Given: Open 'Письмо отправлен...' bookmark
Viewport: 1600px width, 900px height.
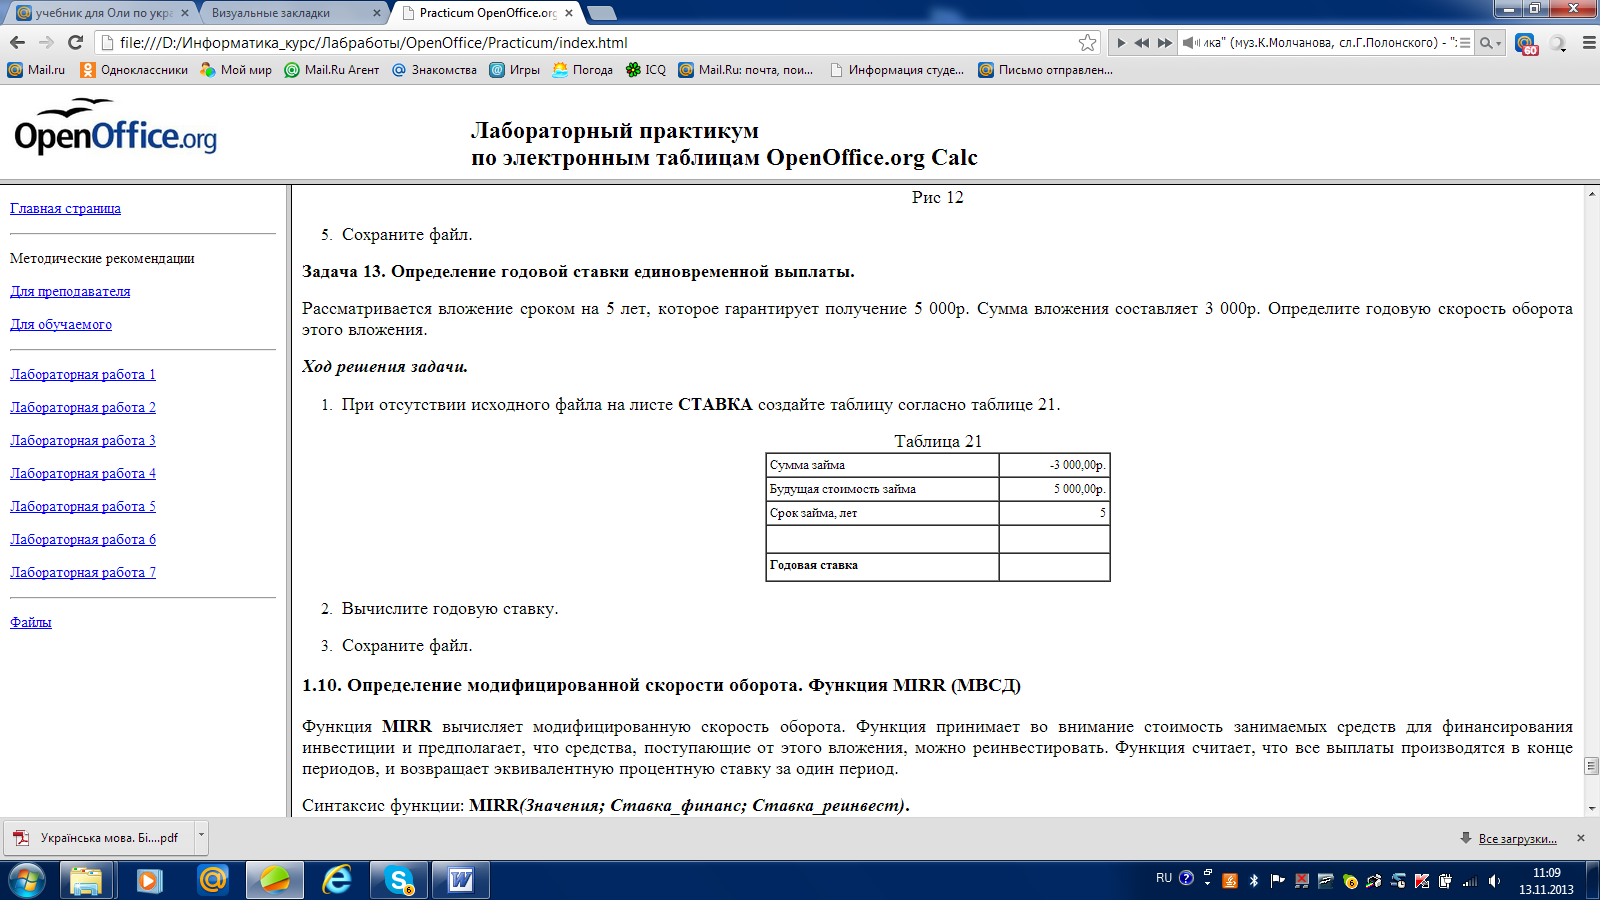Looking at the screenshot, I should coord(1045,70).
